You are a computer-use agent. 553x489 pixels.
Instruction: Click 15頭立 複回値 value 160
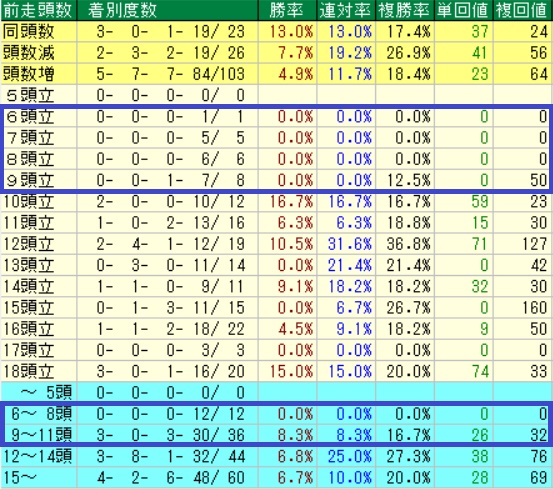(x=534, y=307)
